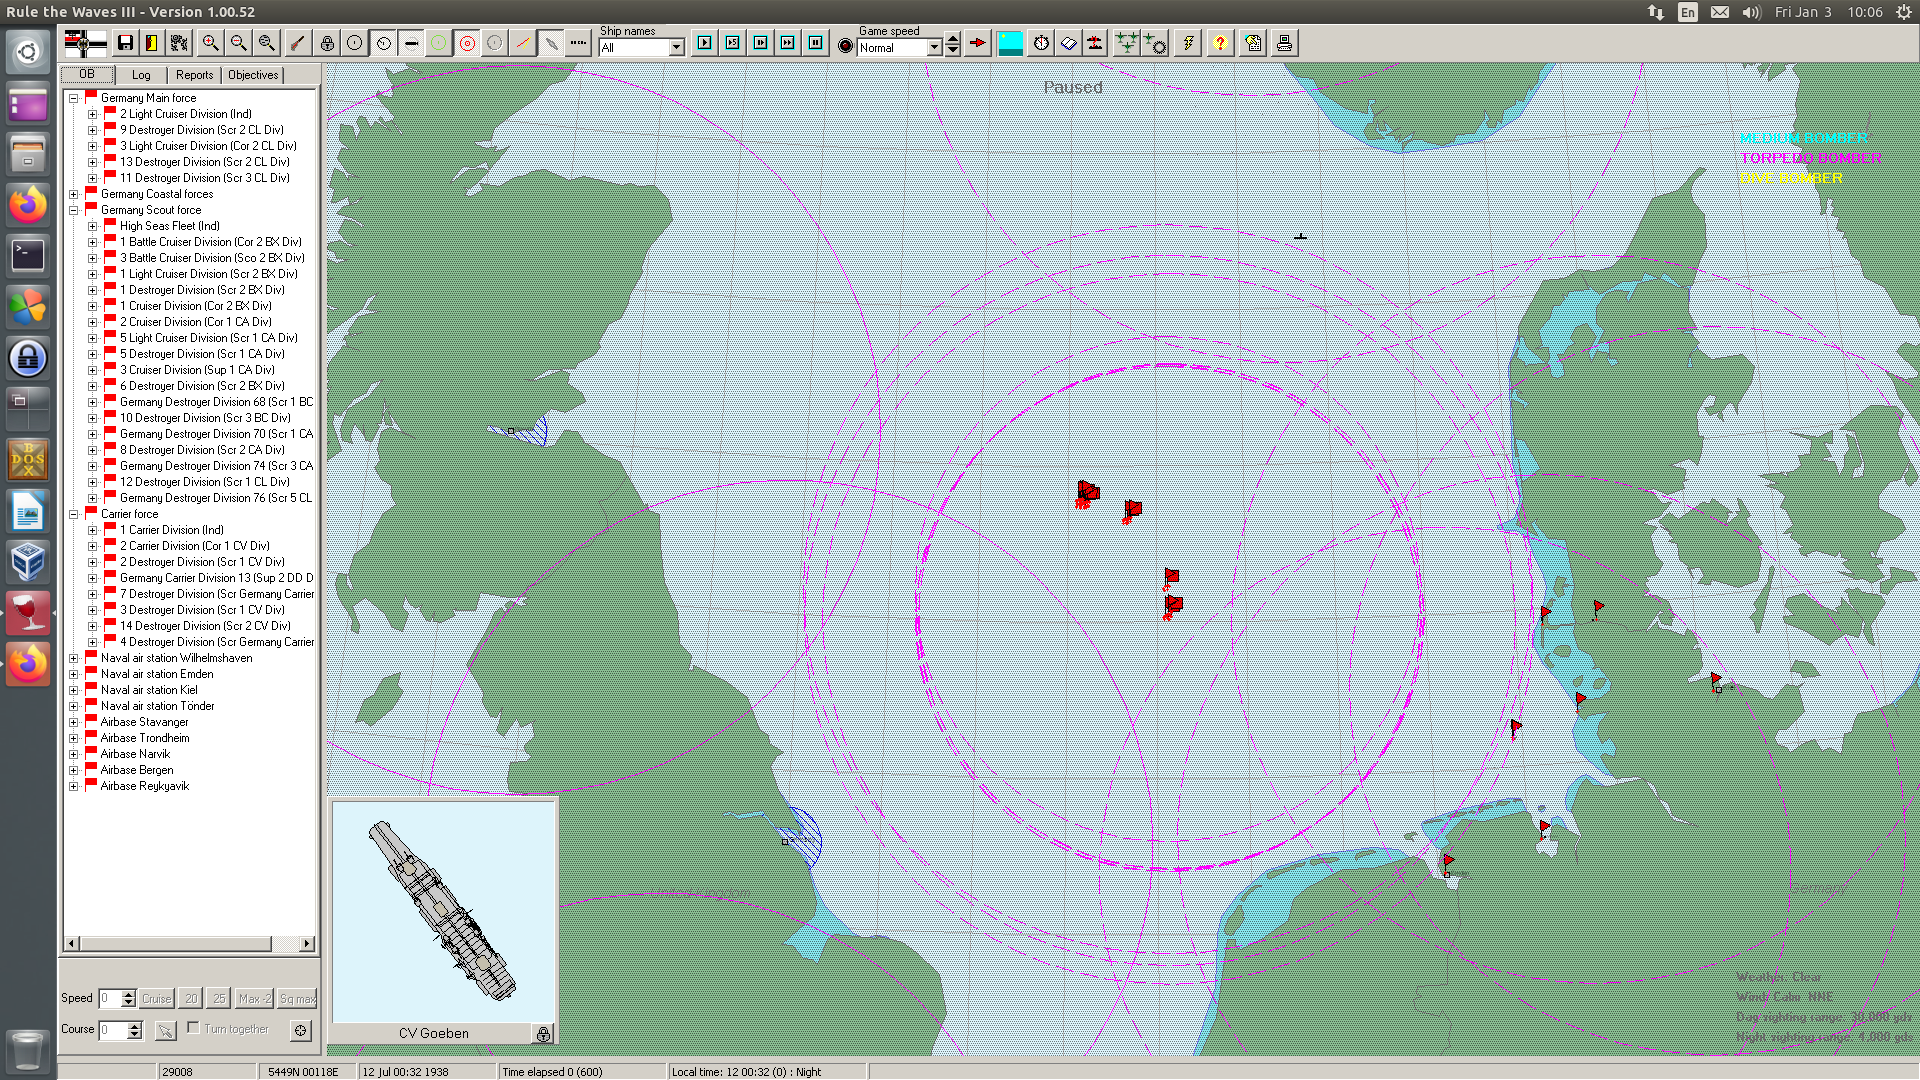
Task: Toggle the green range circle display
Action: click(x=439, y=43)
